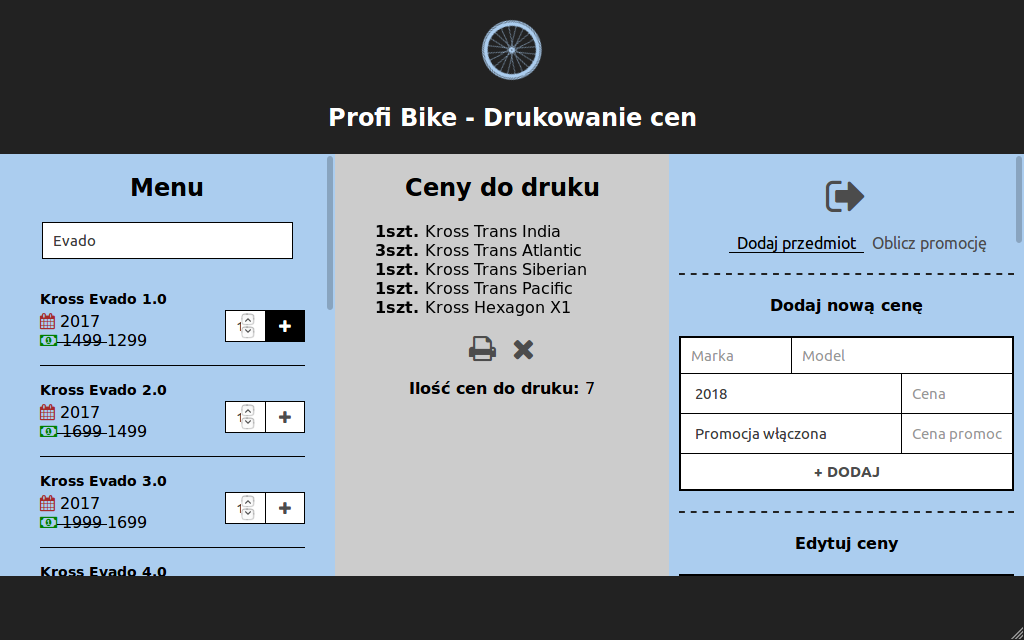
Task: Click the window resize grip corner
Action: (x=1017, y=633)
